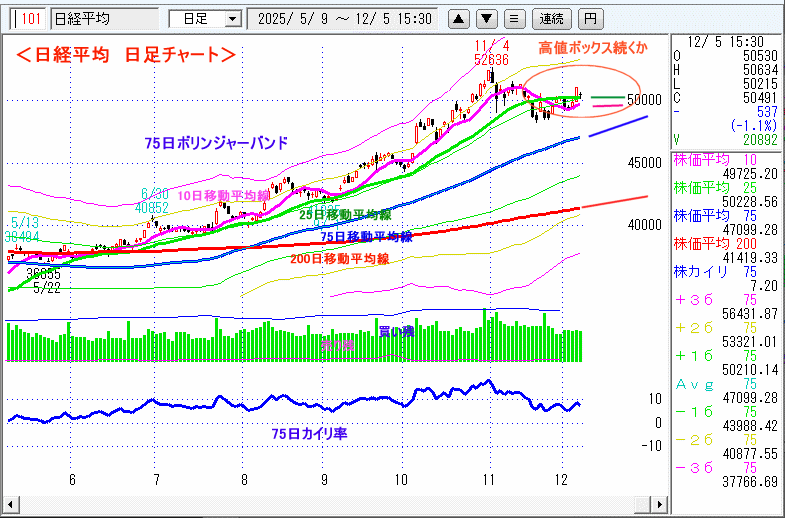
Task: Click the 株価平均 10 legend entry
Action: (715, 160)
